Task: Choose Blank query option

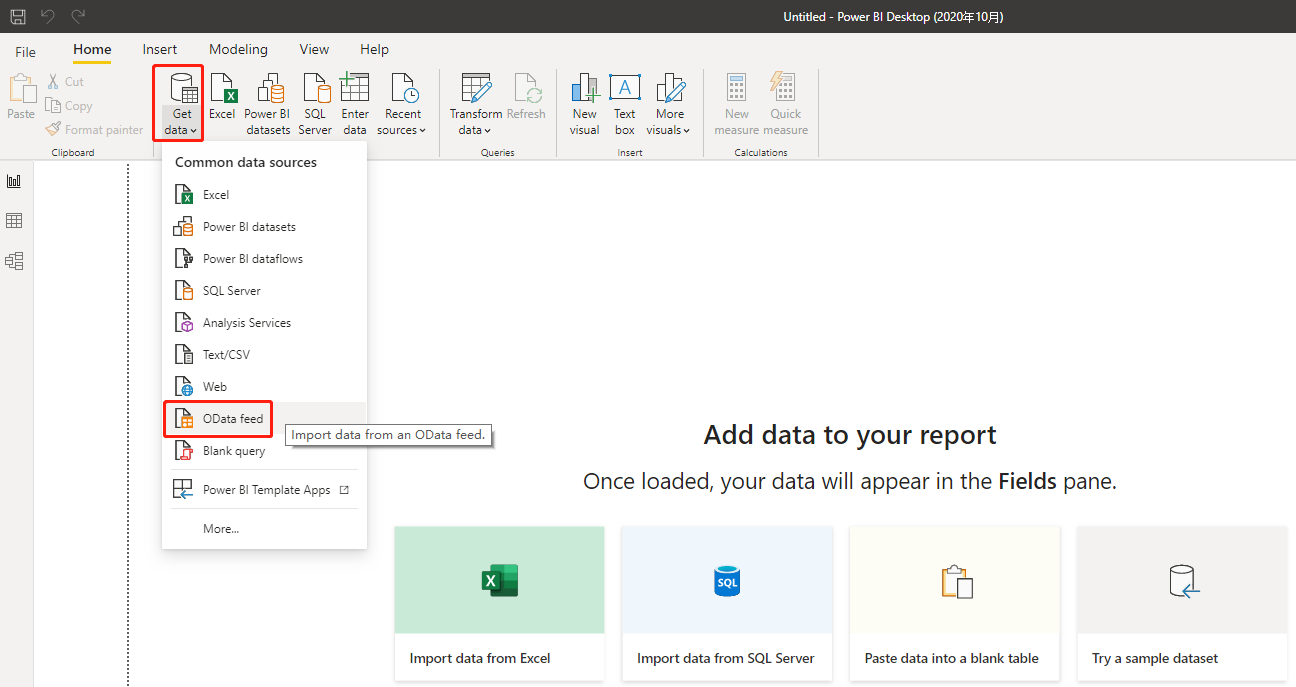Action: point(265,451)
